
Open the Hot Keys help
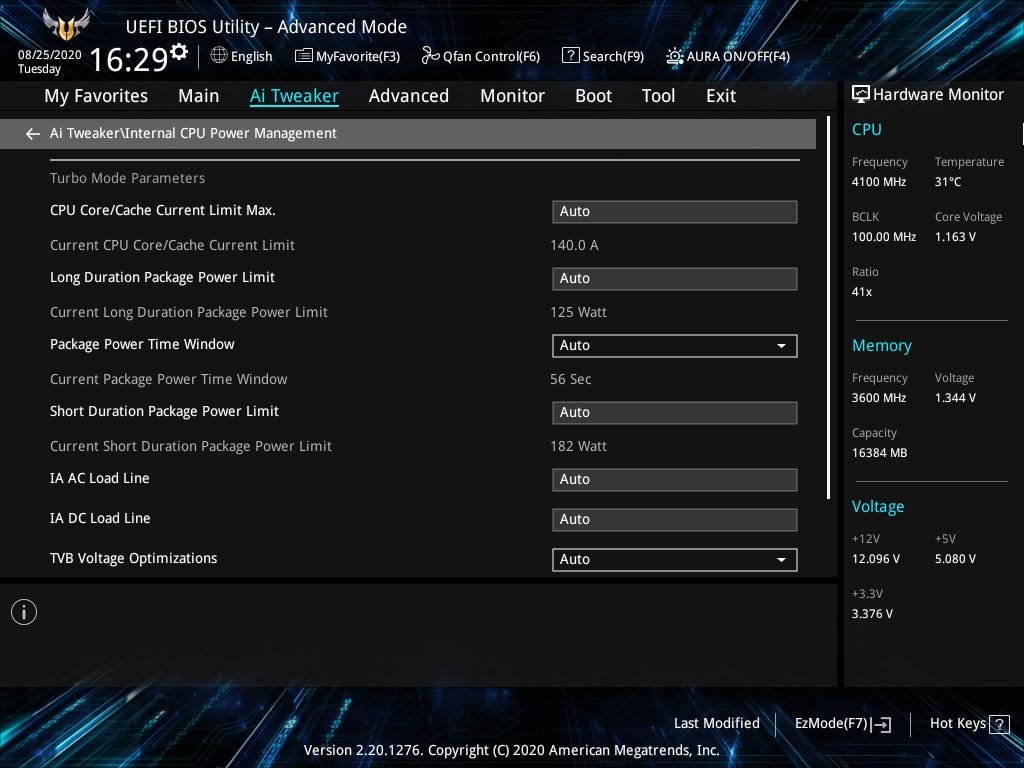point(969,724)
